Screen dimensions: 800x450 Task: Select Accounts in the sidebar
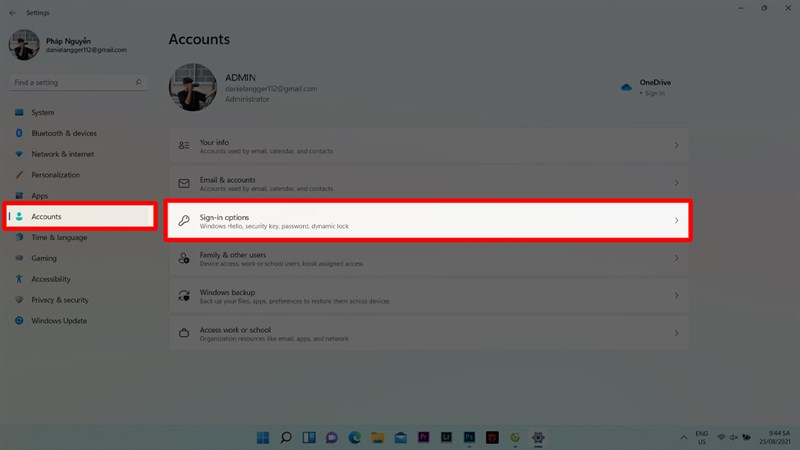coord(80,216)
